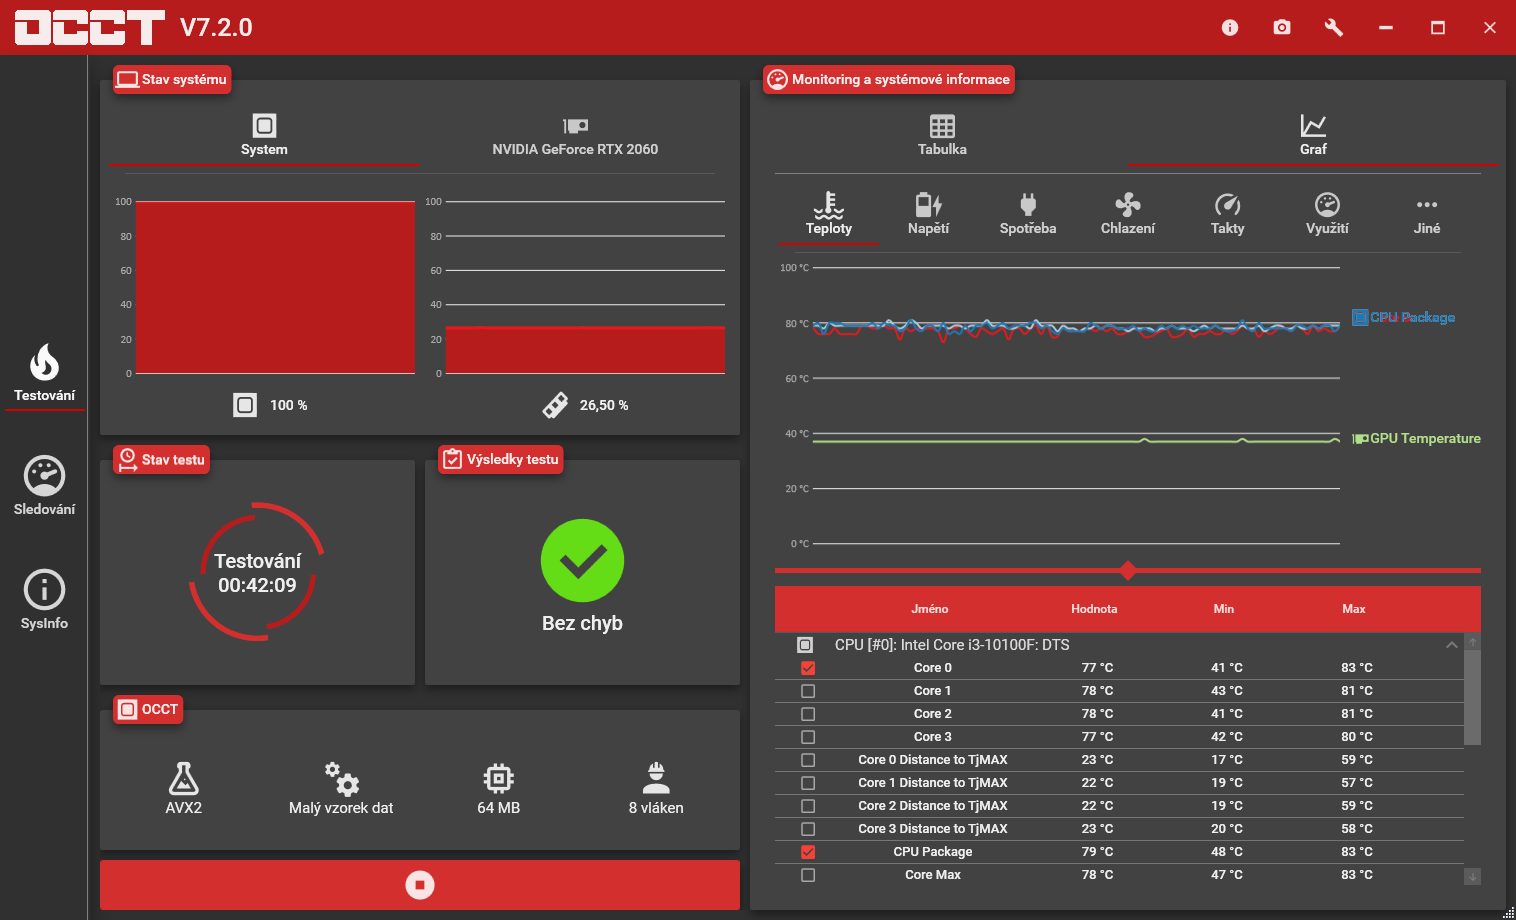This screenshot has width=1516, height=920.
Task: Click the red graph timeline slider handle
Action: [1128, 571]
